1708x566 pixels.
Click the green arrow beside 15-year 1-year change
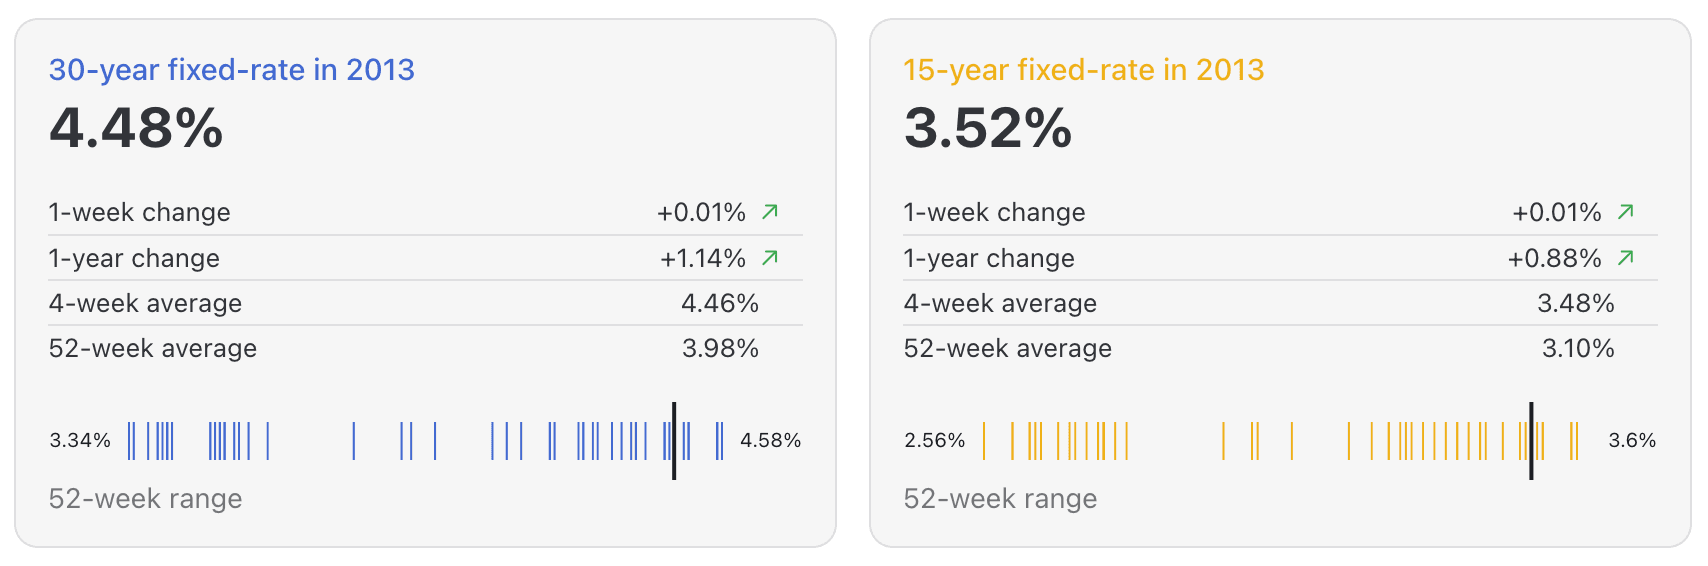1626,258
